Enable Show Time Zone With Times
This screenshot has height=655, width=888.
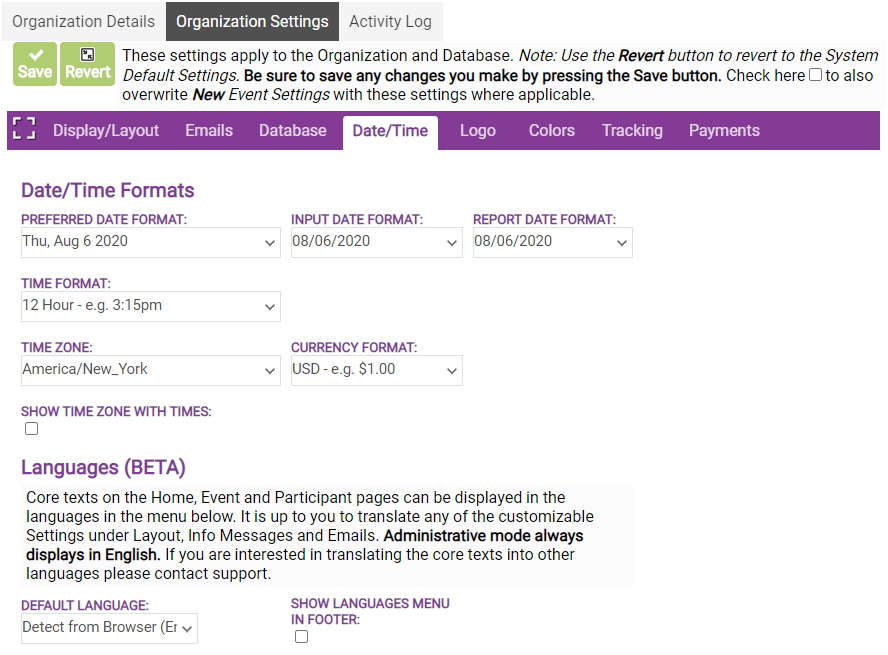click(x=32, y=429)
